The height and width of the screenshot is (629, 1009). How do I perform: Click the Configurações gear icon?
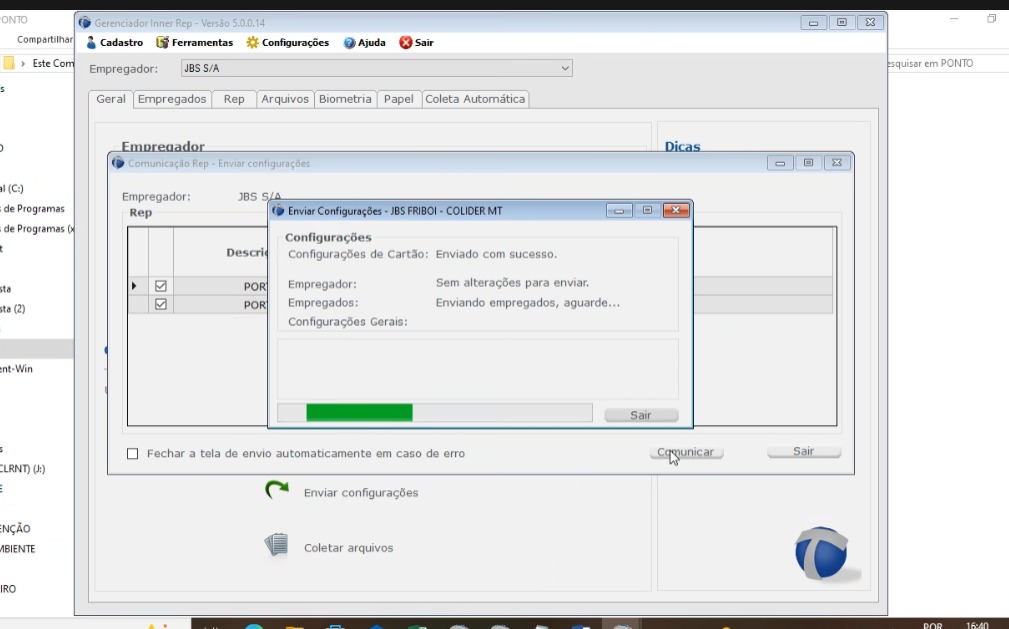(x=253, y=43)
